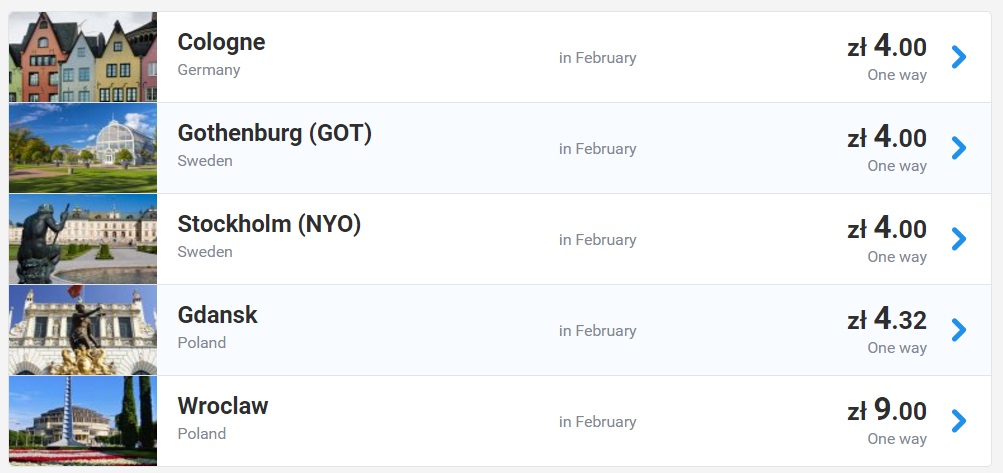
Task: Open the Wroclaw spire thumbnail
Action: [83, 421]
